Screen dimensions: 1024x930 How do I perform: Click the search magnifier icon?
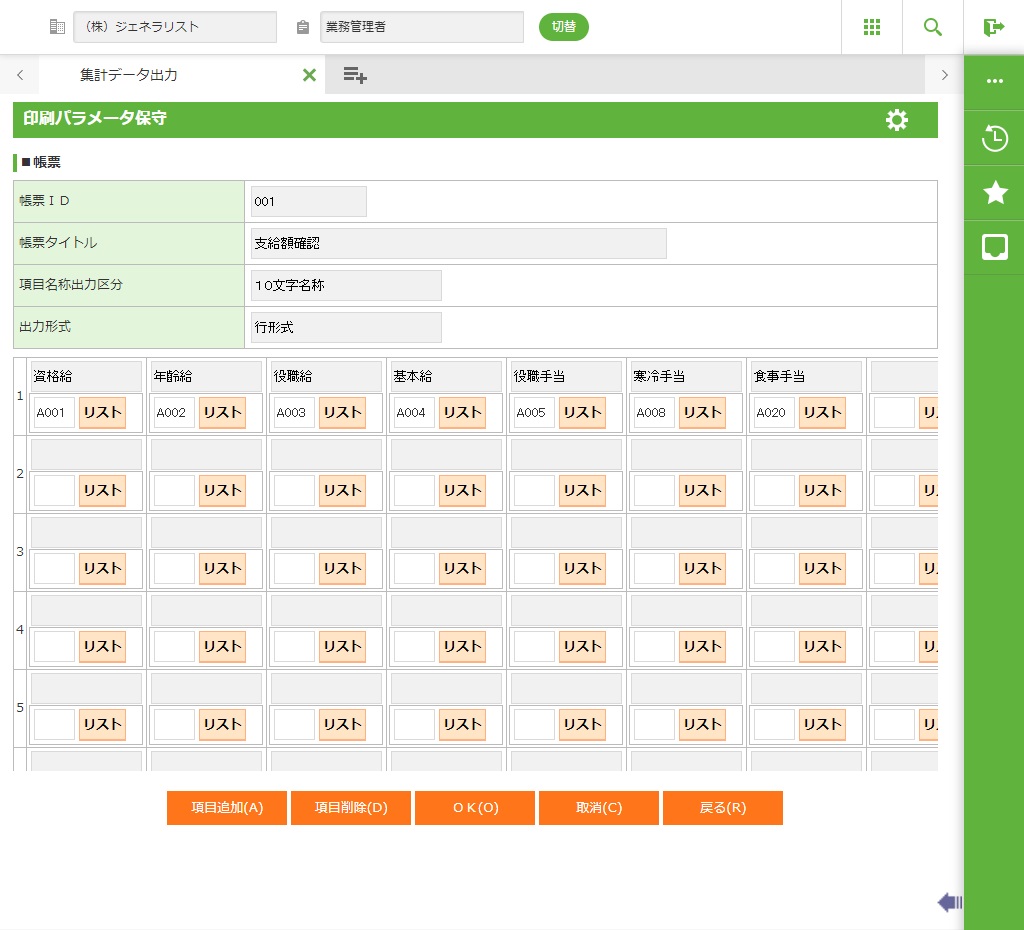pyautogui.click(x=932, y=27)
